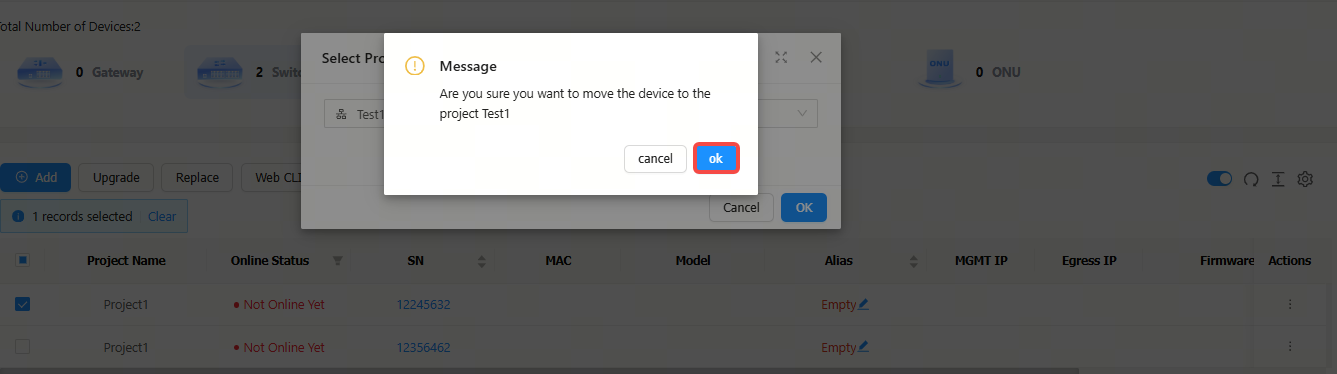
Task: Uncheck the checkbox for device 12245632
Action: [22, 304]
